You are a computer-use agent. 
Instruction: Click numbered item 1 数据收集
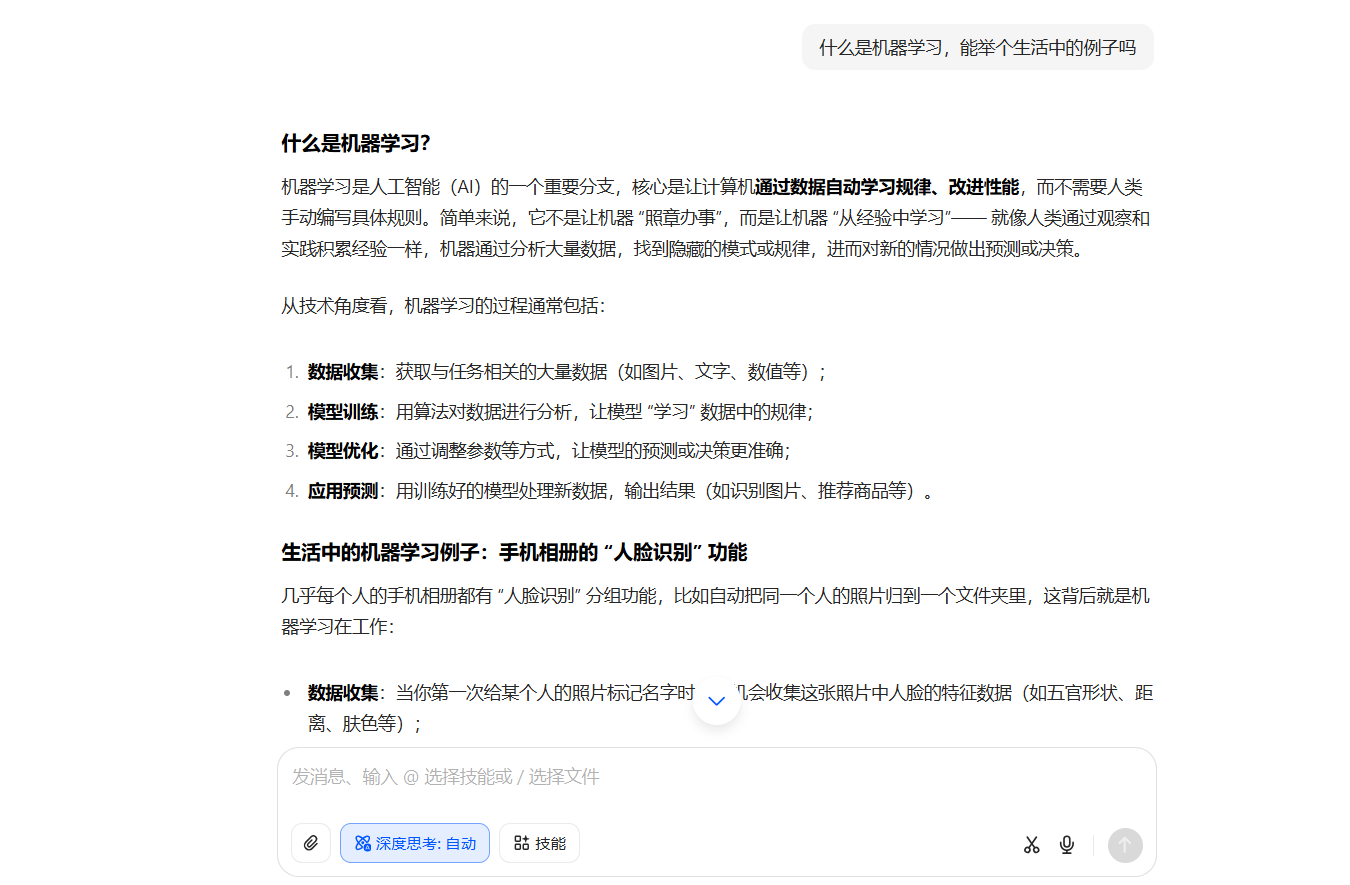343,372
